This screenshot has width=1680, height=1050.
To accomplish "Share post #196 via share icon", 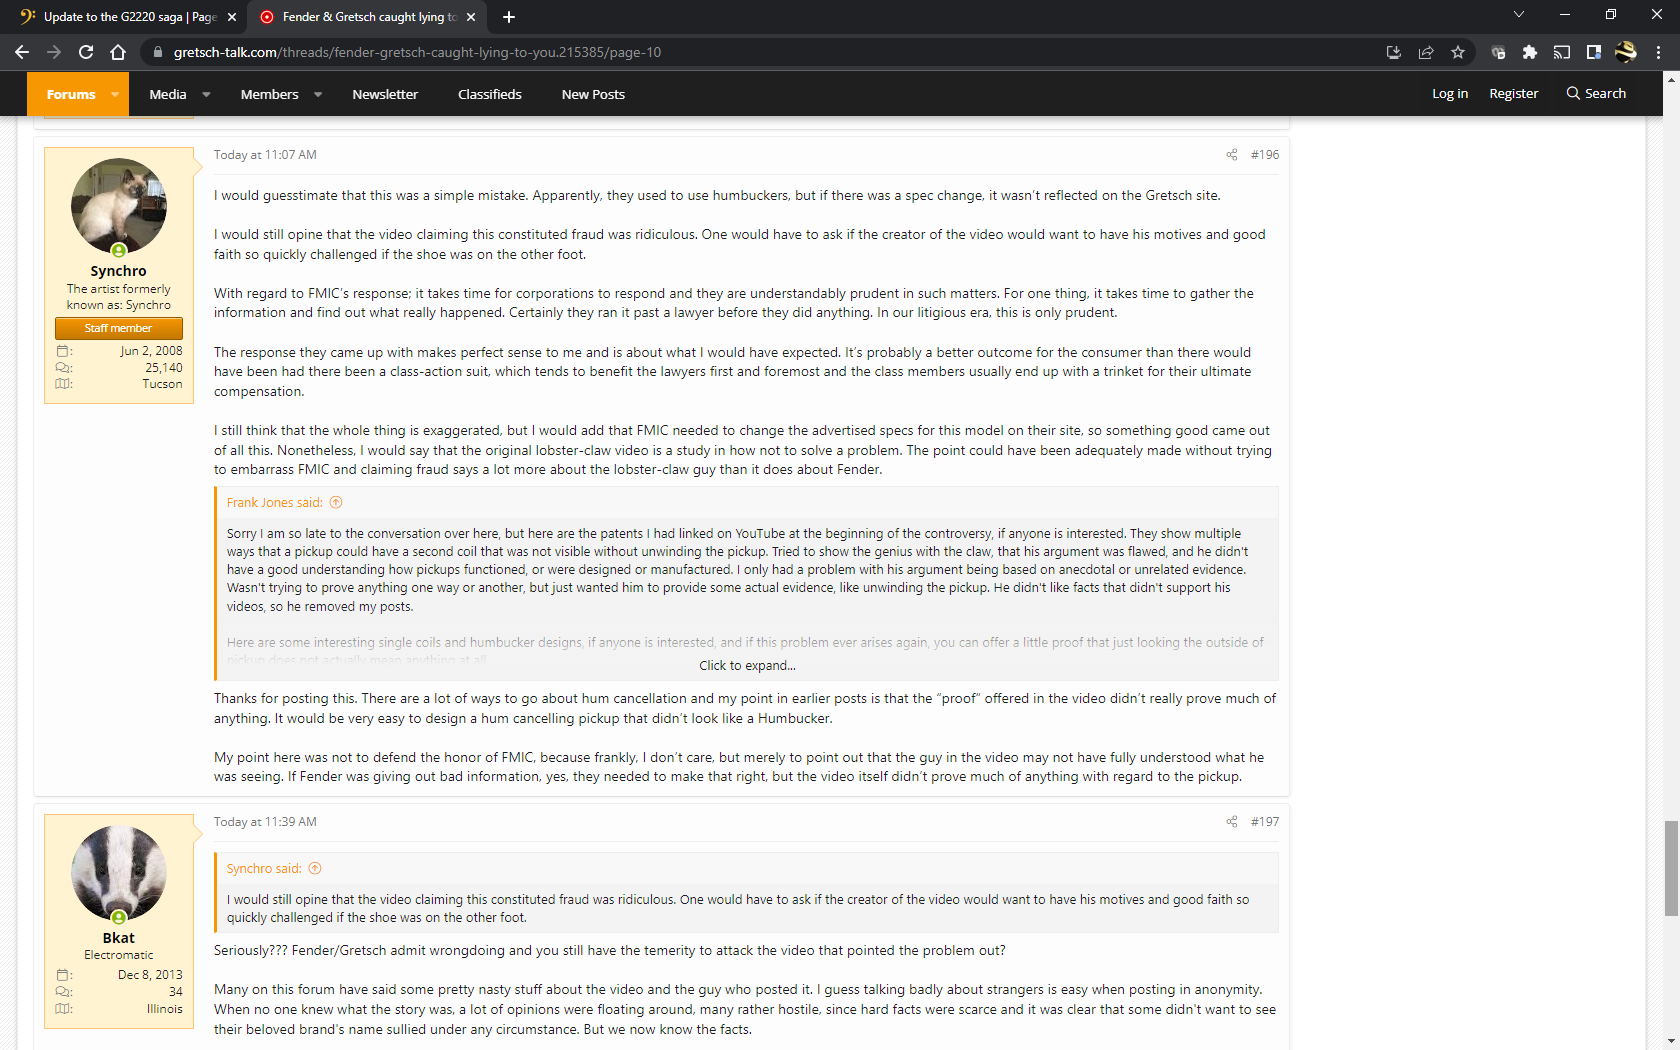I will point(1232,155).
